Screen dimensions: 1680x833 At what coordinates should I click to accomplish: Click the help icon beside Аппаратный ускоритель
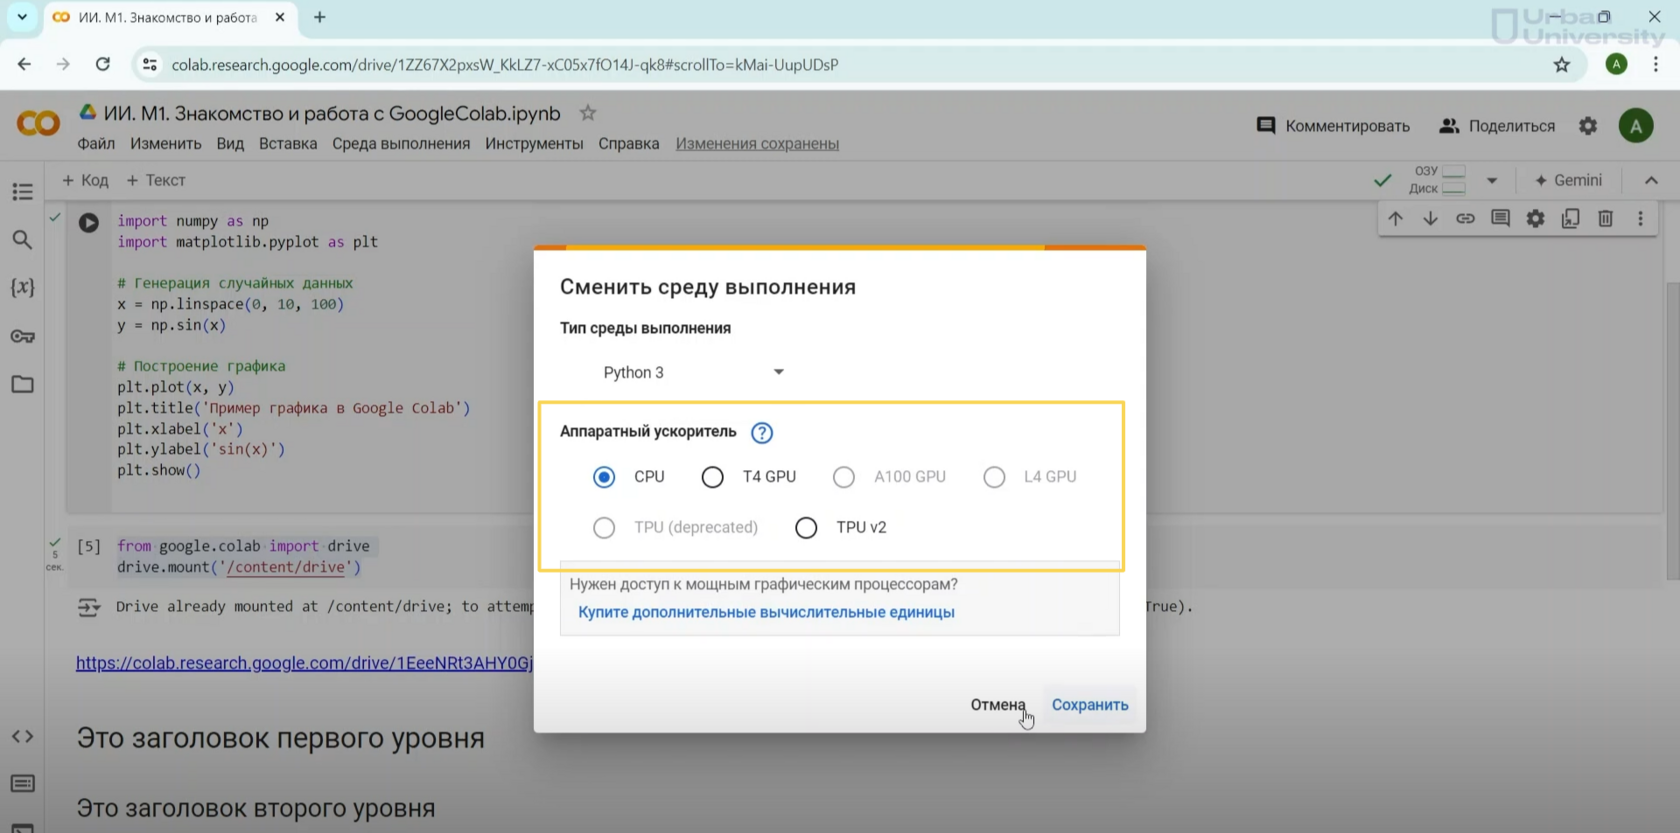(761, 433)
